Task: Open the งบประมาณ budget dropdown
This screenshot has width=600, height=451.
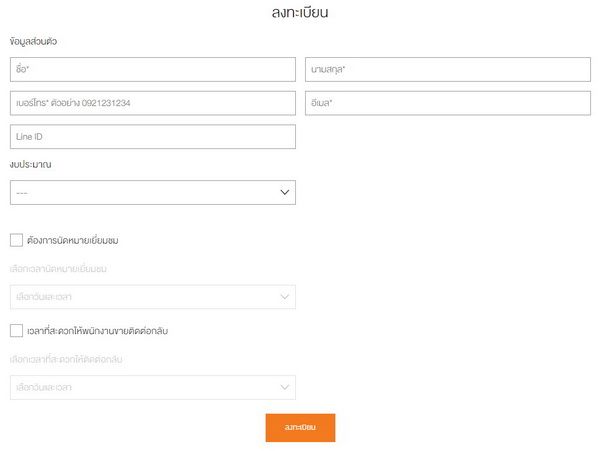Action: 152,192
